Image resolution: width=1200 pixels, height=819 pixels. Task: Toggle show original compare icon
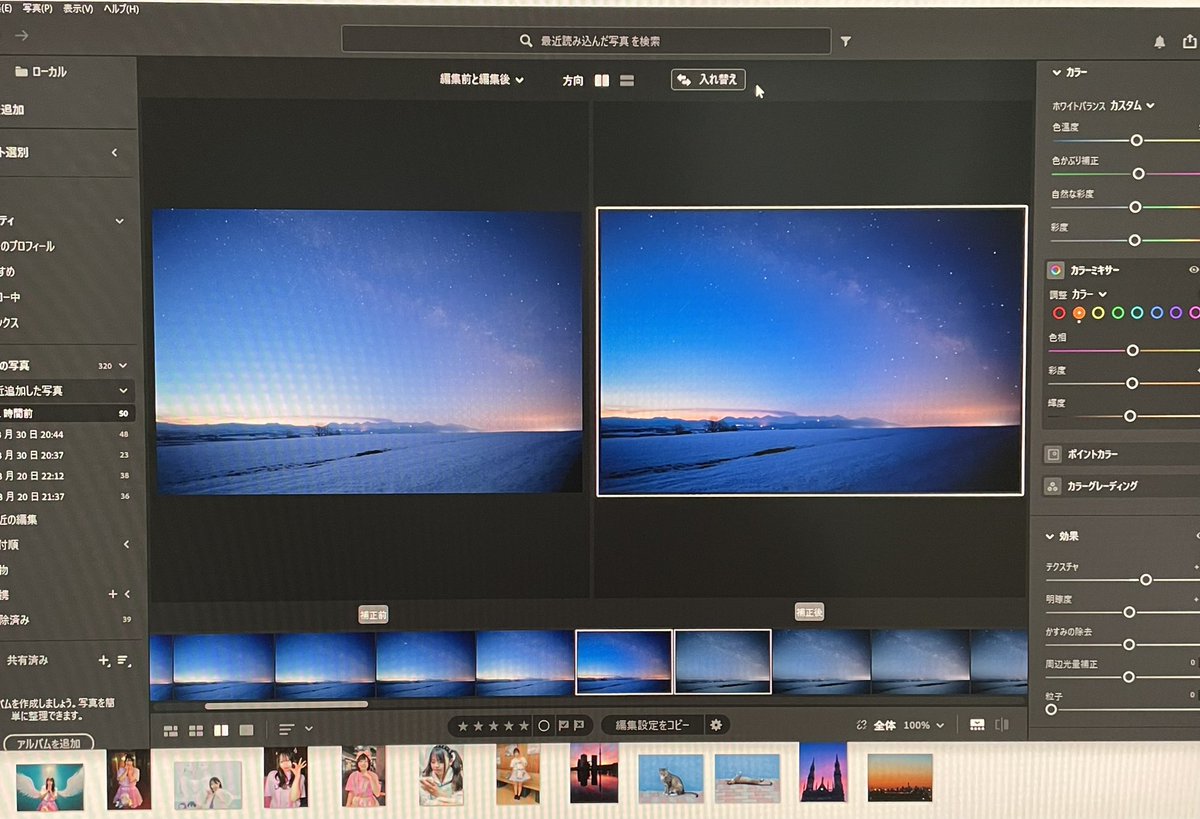(1002, 725)
